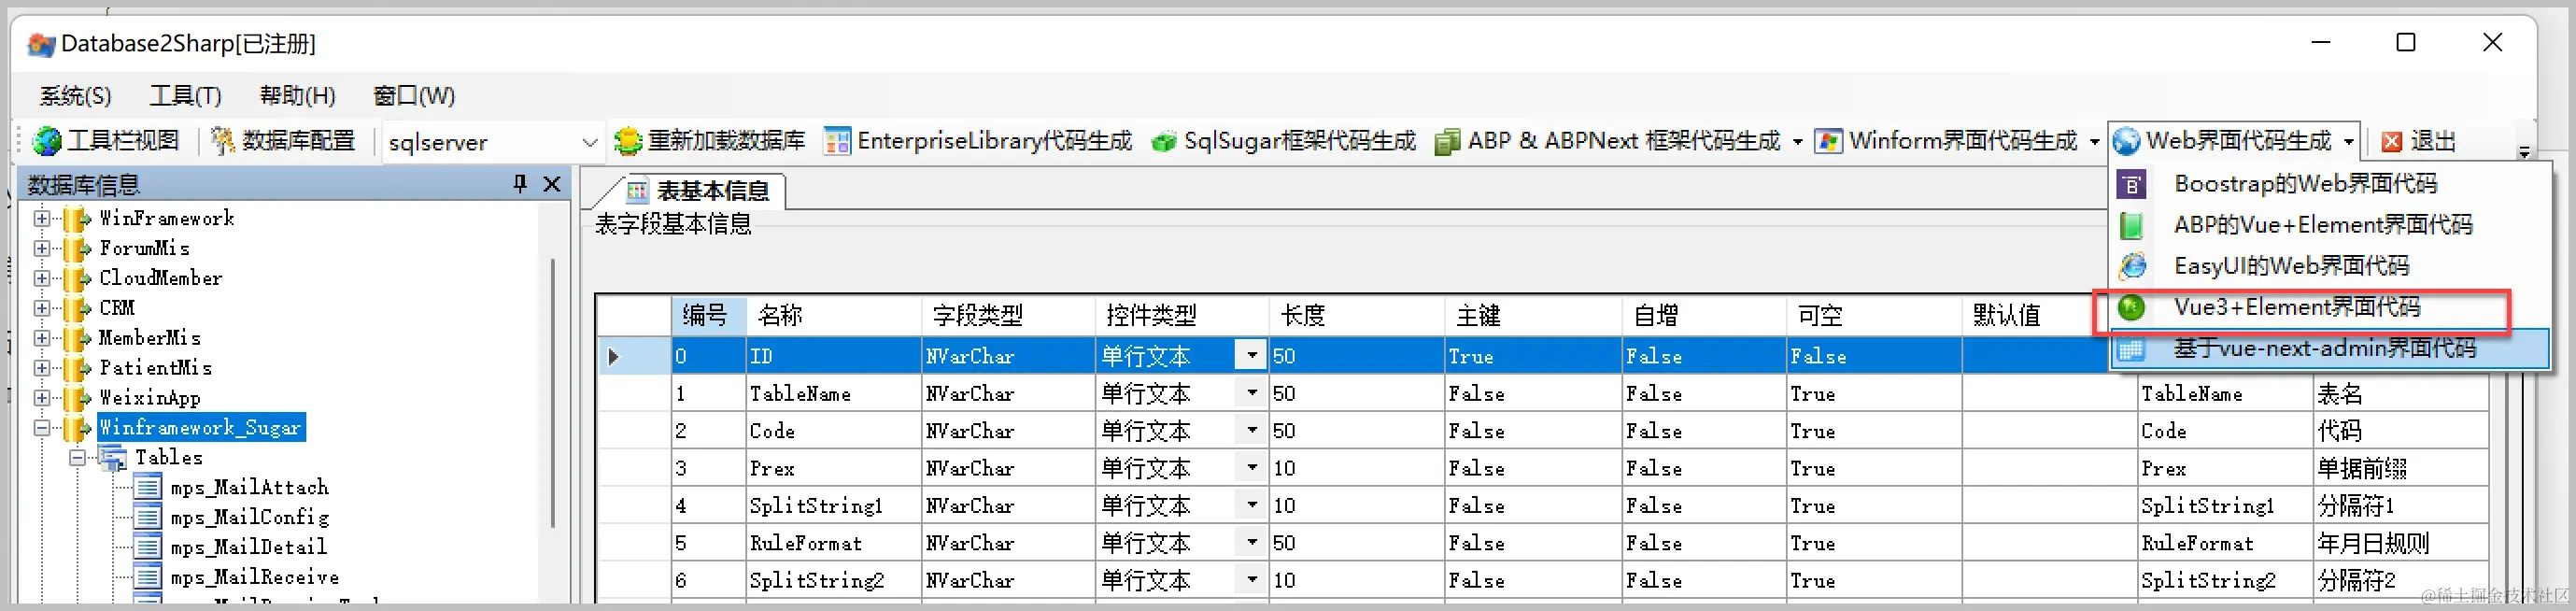Image resolution: width=2576 pixels, height=611 pixels.
Task: Open 控件类型 dropdown for SplitString2 row
Action: 1251,579
